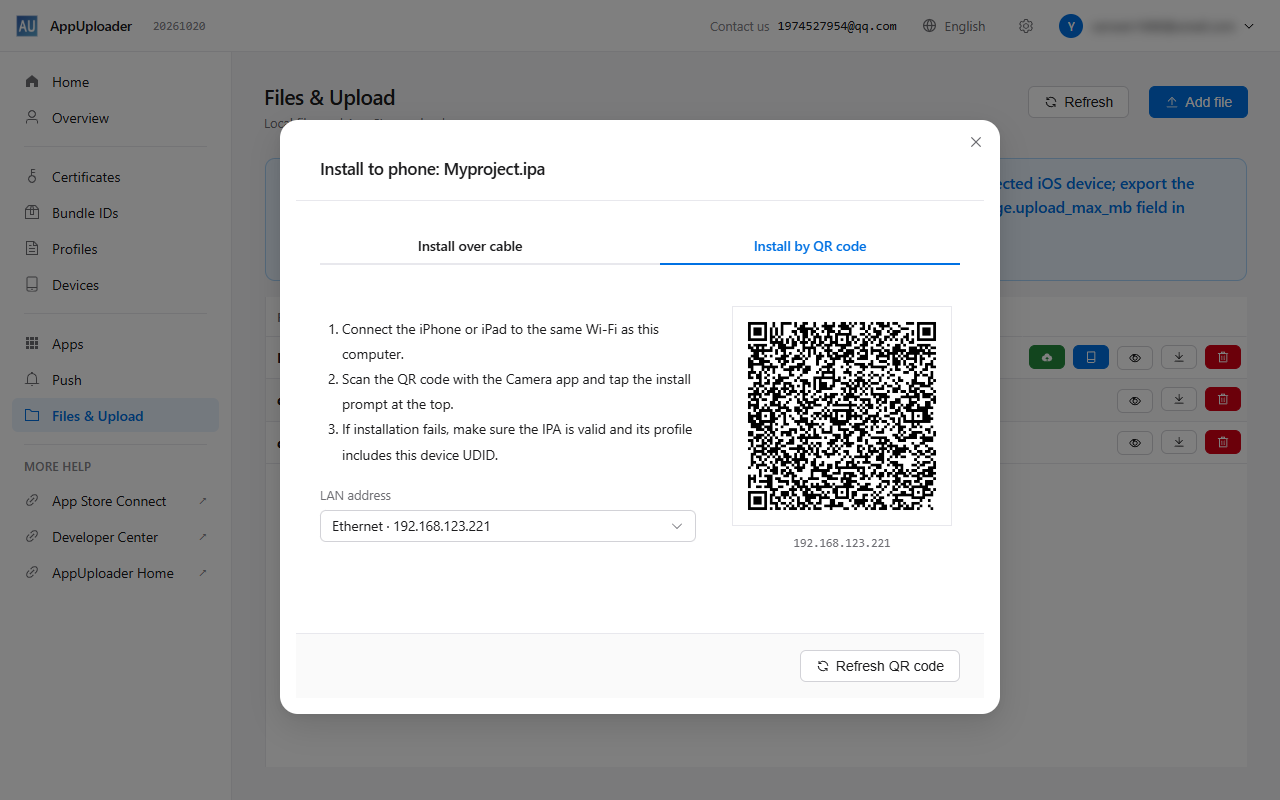The image size is (1280, 800).
Task: Click the blue install-to-phone icon
Action: pyautogui.click(x=1091, y=357)
